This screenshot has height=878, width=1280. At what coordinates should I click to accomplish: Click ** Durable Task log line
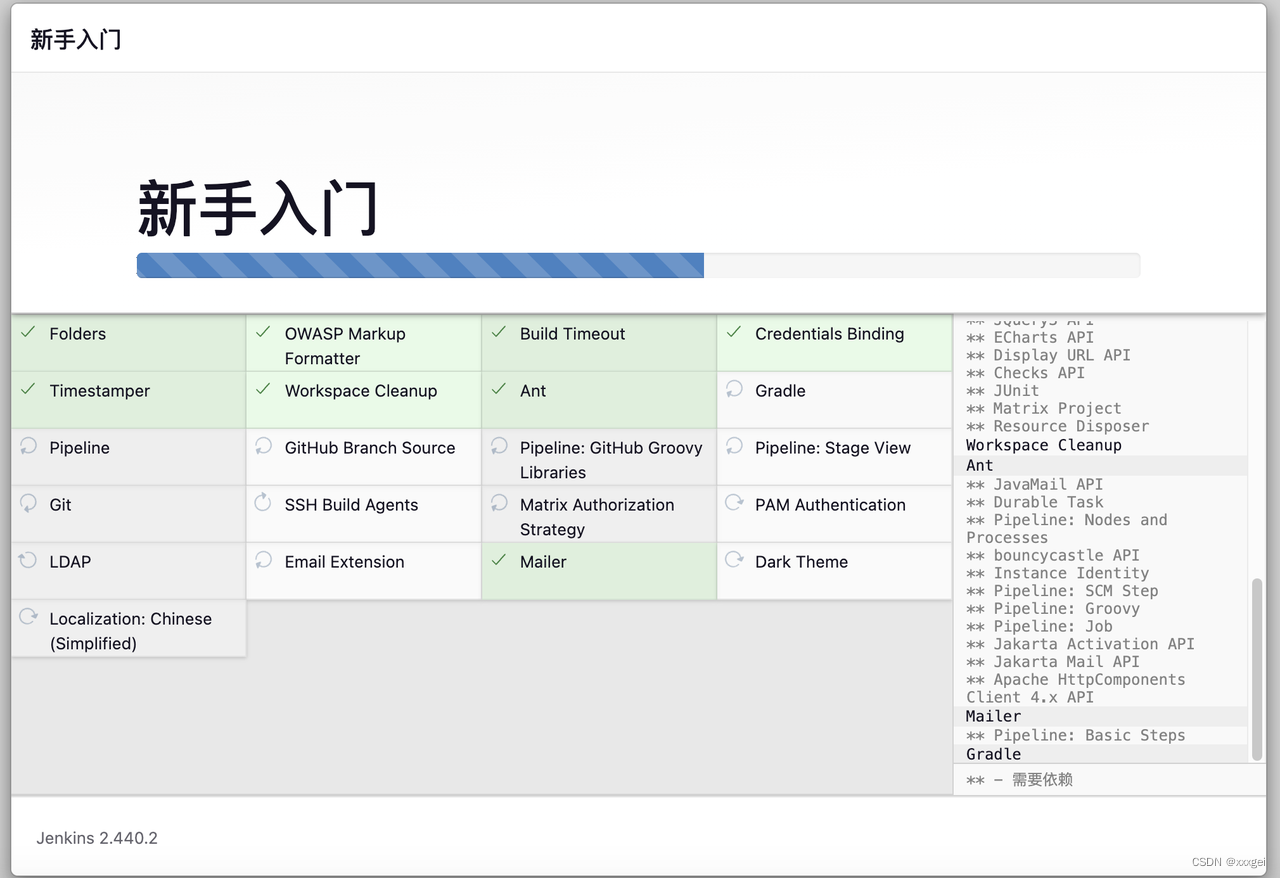pos(1035,502)
